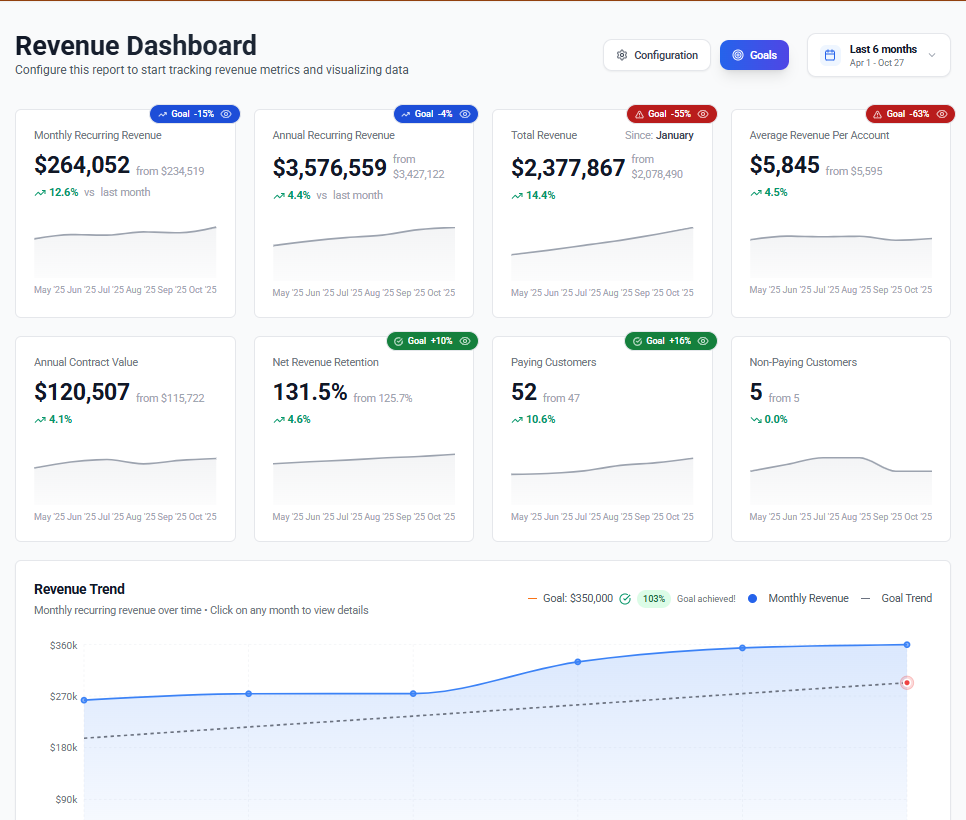966x820 pixels.
Task: Toggle the eye icon on Monthly Recurring Revenue goal badge
Action: pos(228,114)
